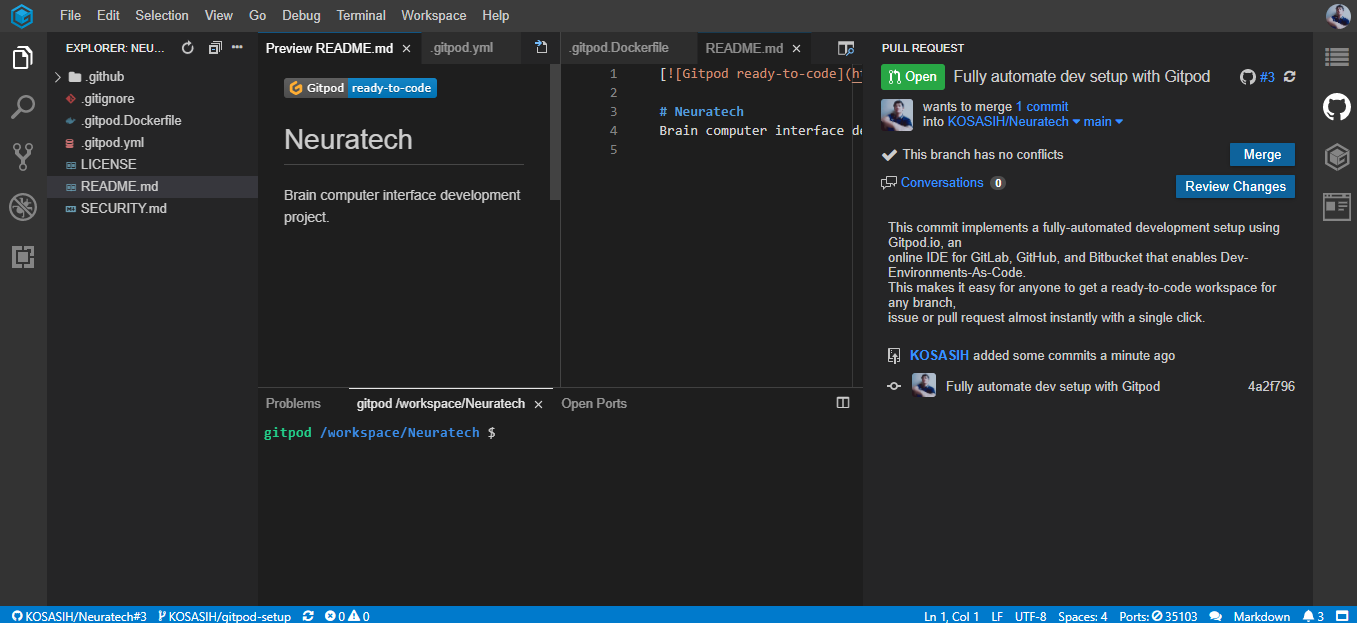The height and width of the screenshot is (623, 1357).
Task: Open the Explorer view in activity bar
Action: [22, 58]
